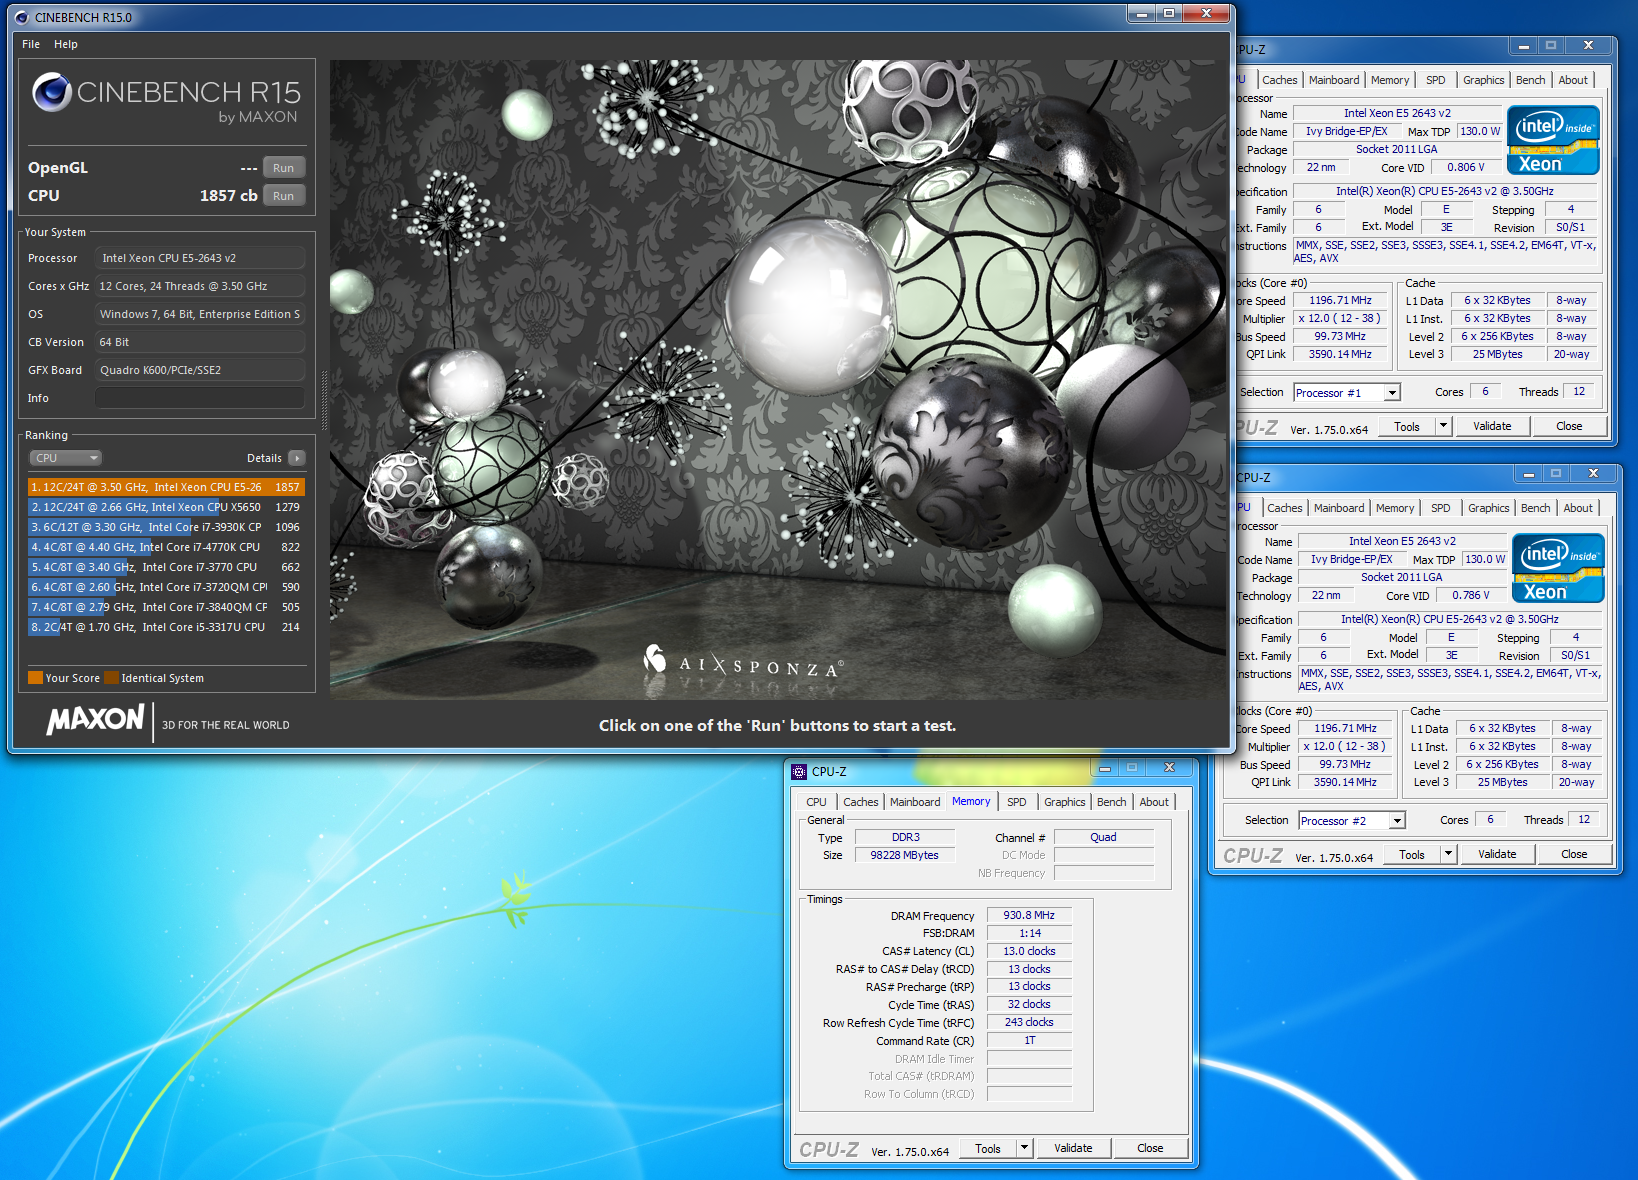Select ranking row i7-3840QM score 505
Screen dimensions: 1638x1180
click(166, 607)
